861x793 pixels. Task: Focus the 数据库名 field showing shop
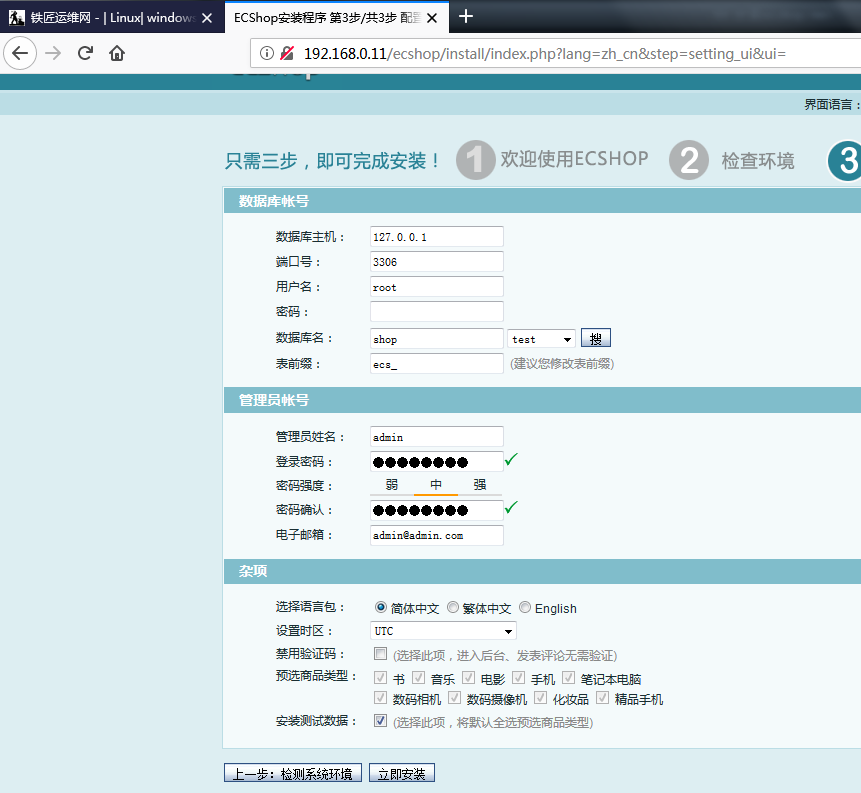tap(437, 339)
